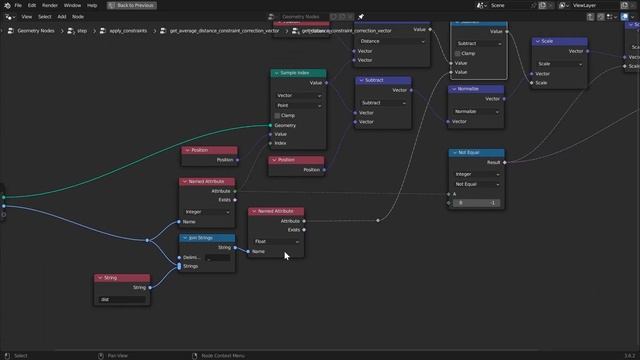Collapse the Sample Index node
This screenshot has width=640, height=360.
[276, 73]
